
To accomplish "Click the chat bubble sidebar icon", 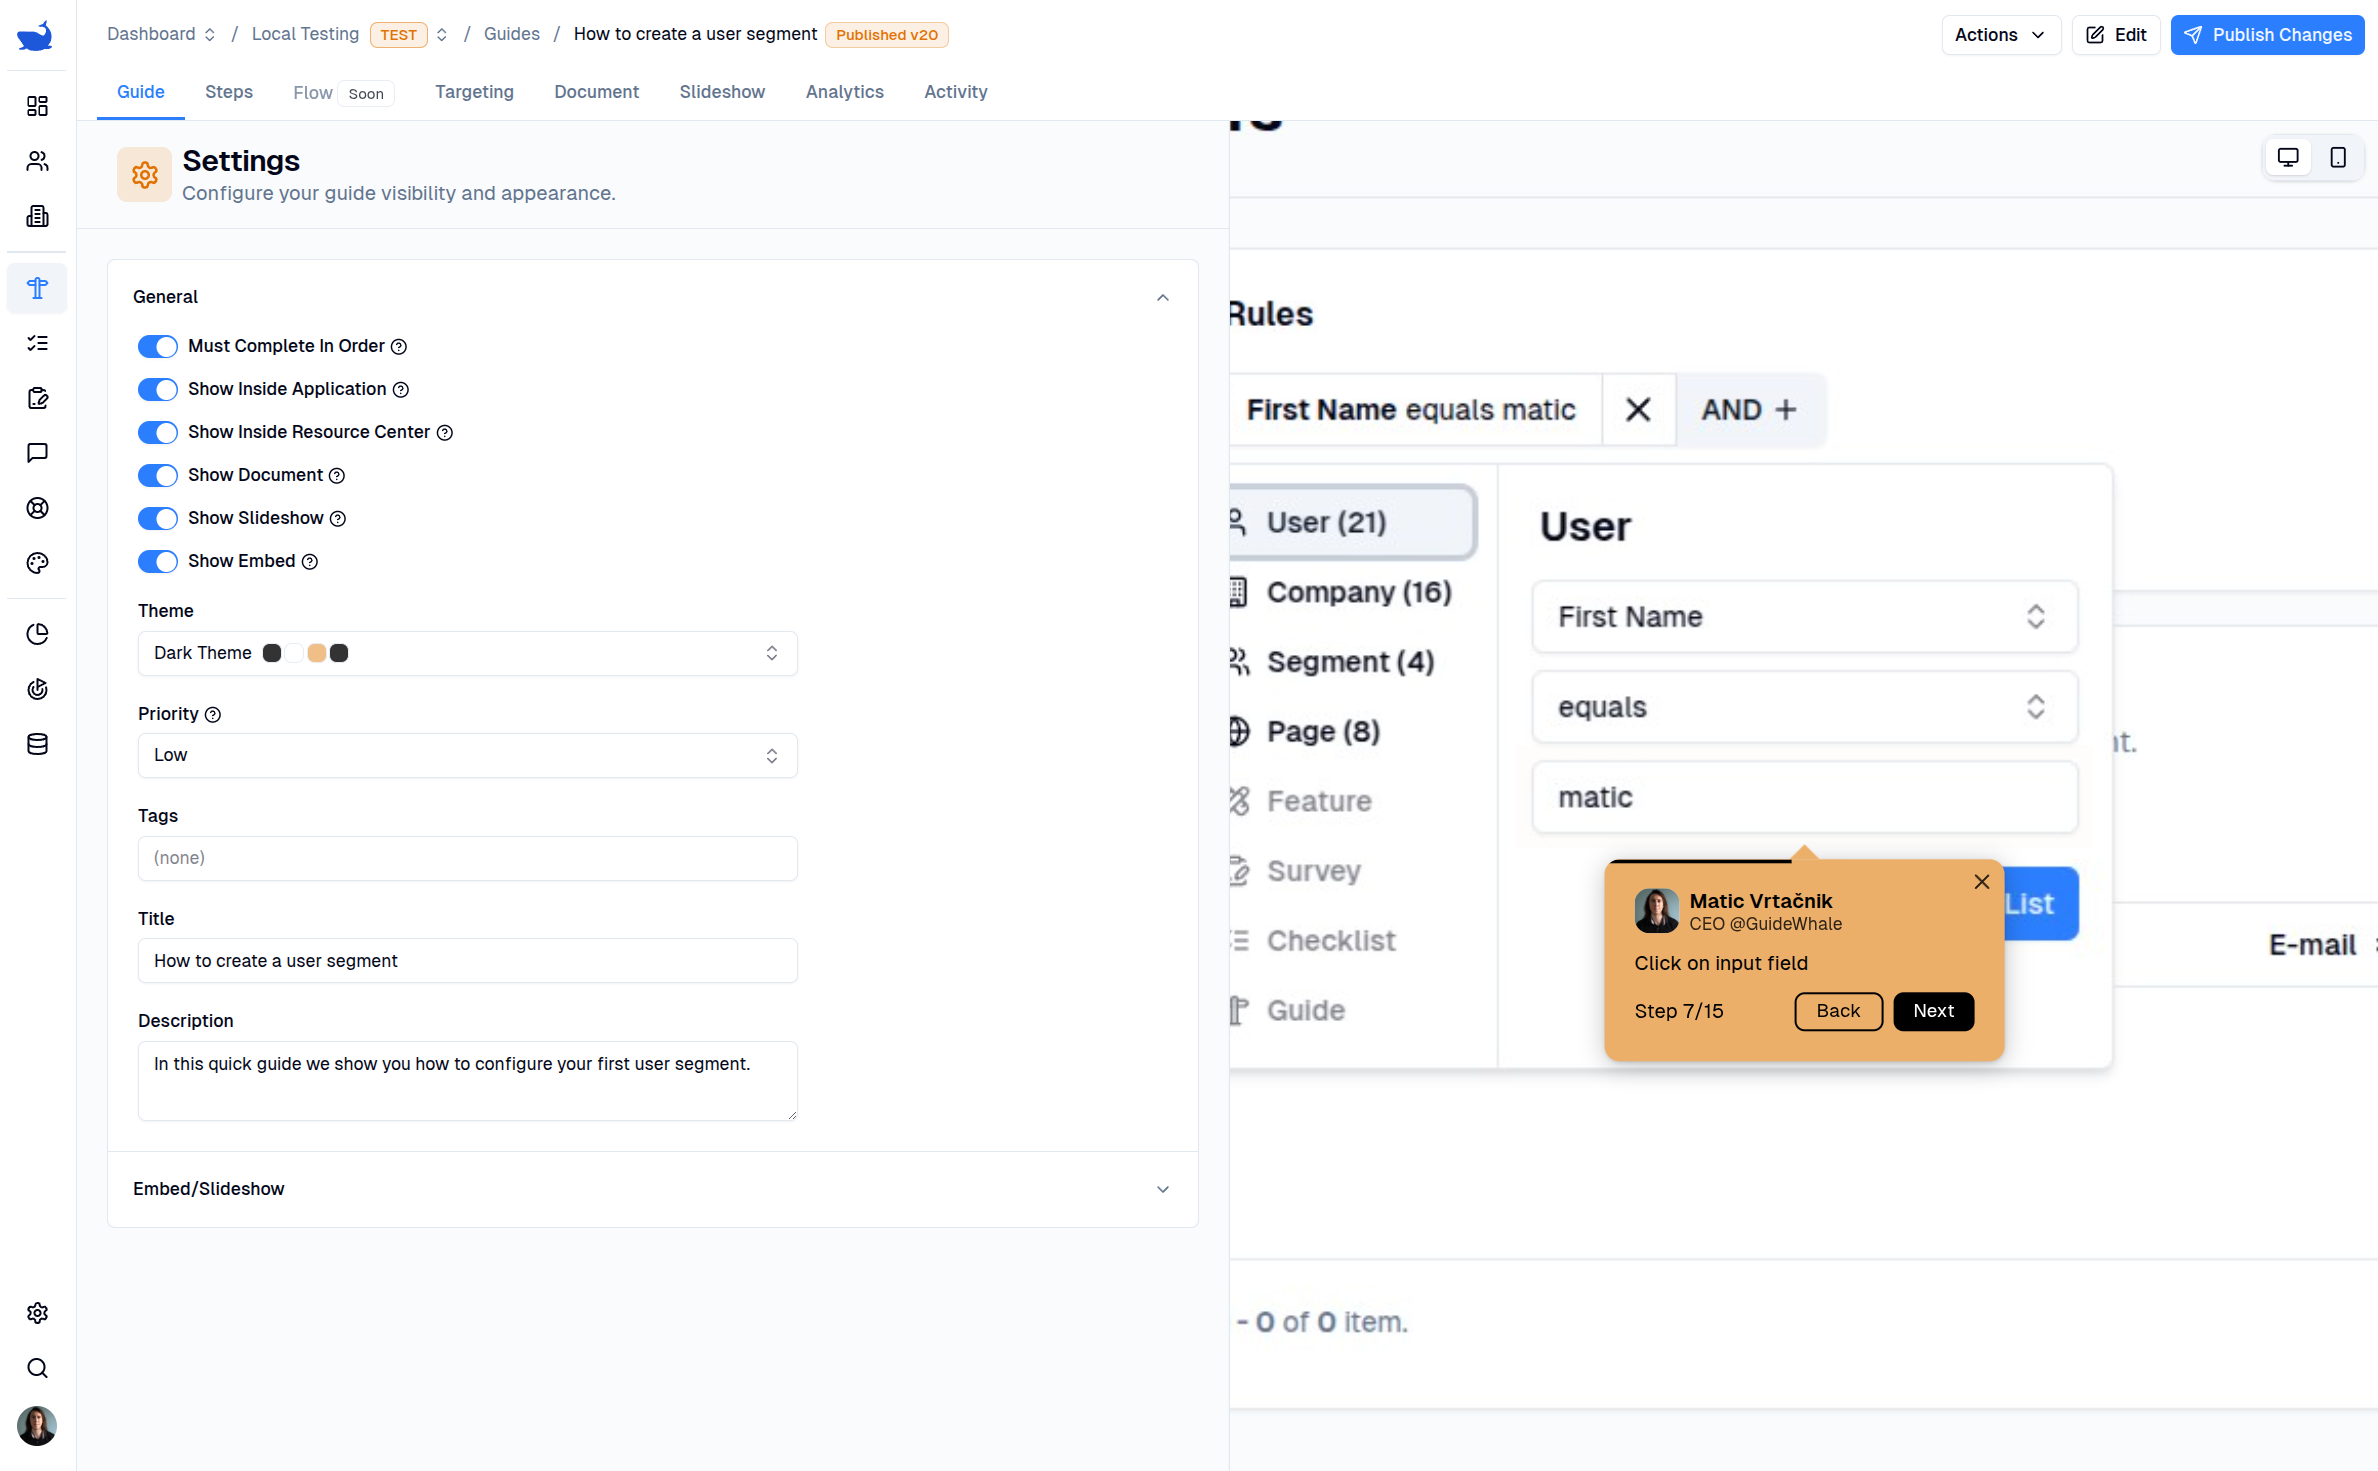I will point(37,453).
